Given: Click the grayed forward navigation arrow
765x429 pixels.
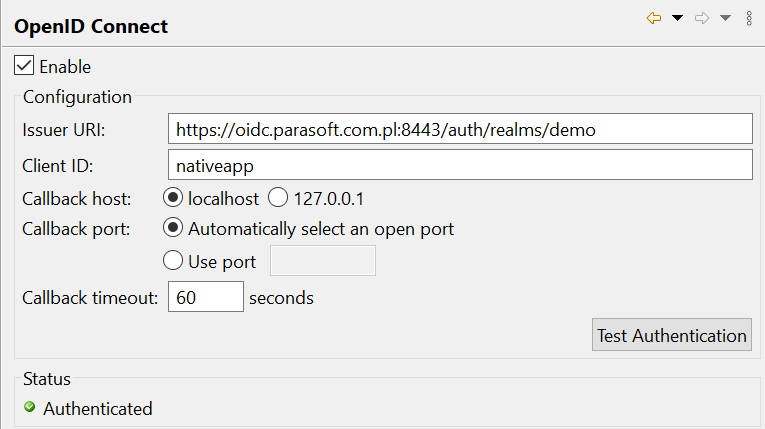Looking at the screenshot, I should point(702,19).
